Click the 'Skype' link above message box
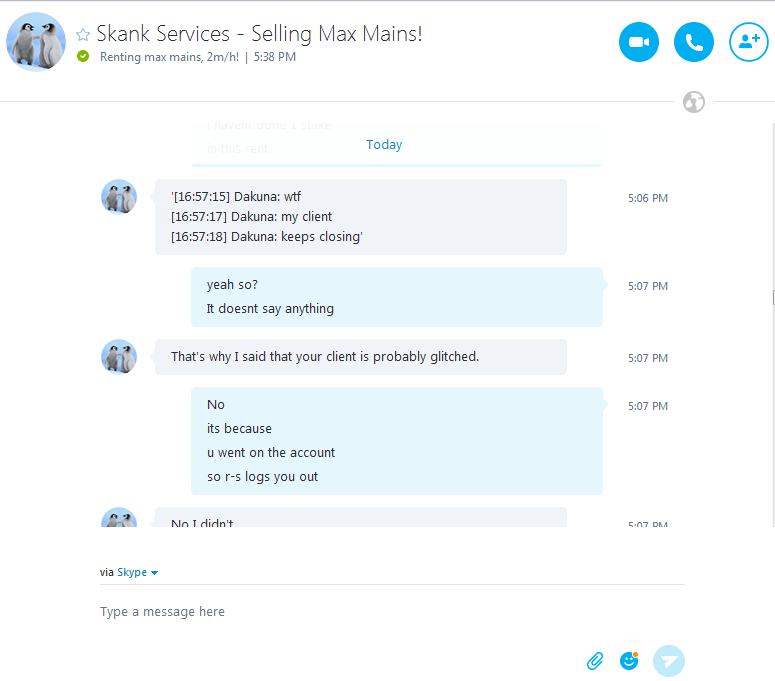The image size is (775, 681). tap(132, 573)
